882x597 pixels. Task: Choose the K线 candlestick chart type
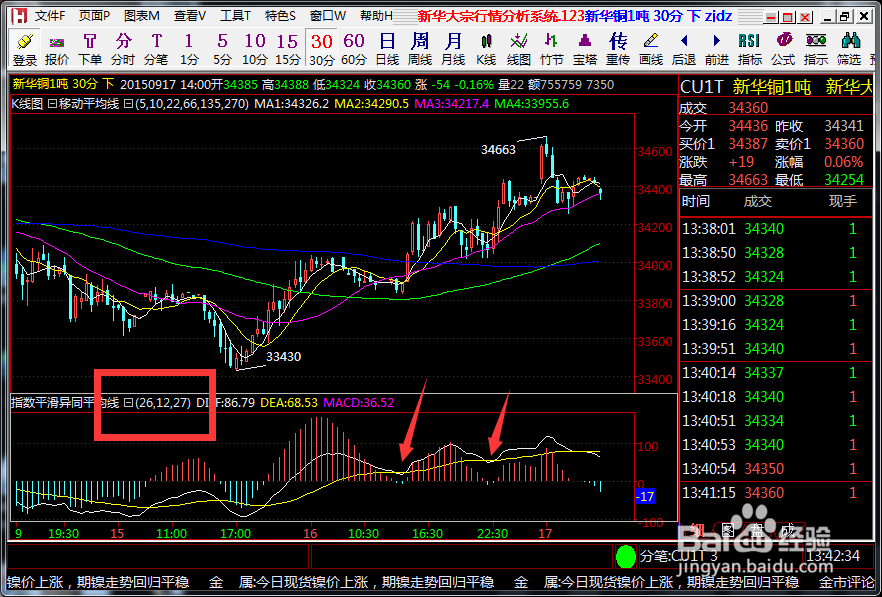486,49
